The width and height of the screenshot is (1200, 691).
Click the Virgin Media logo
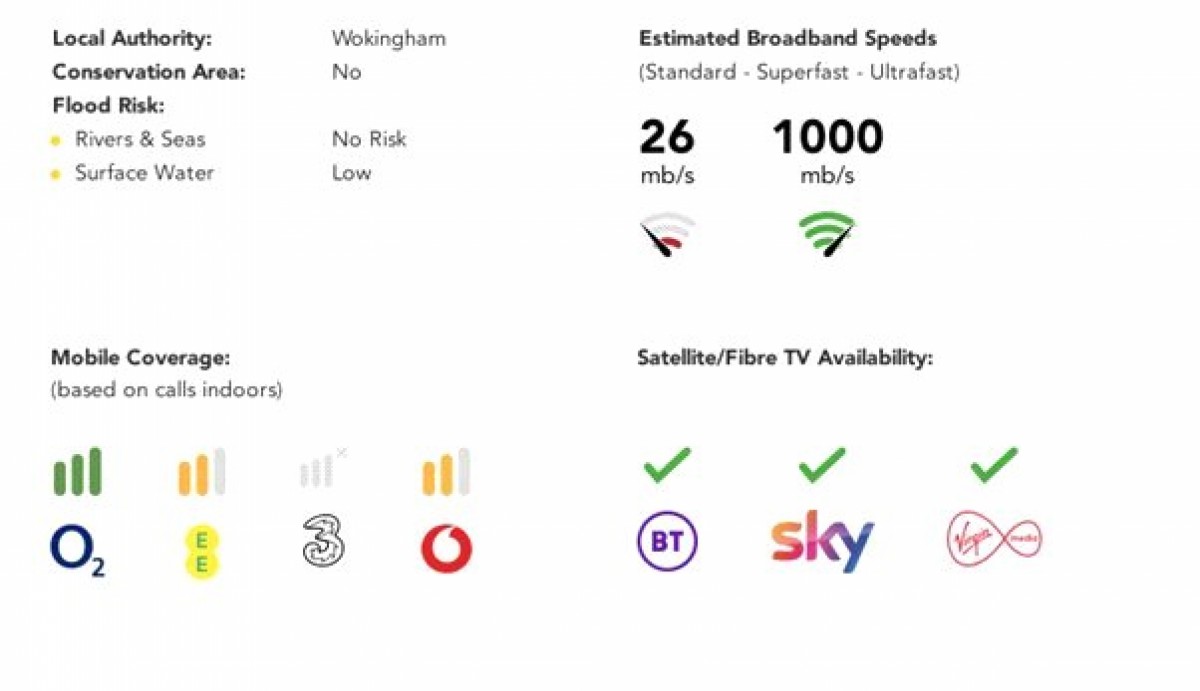[994, 540]
